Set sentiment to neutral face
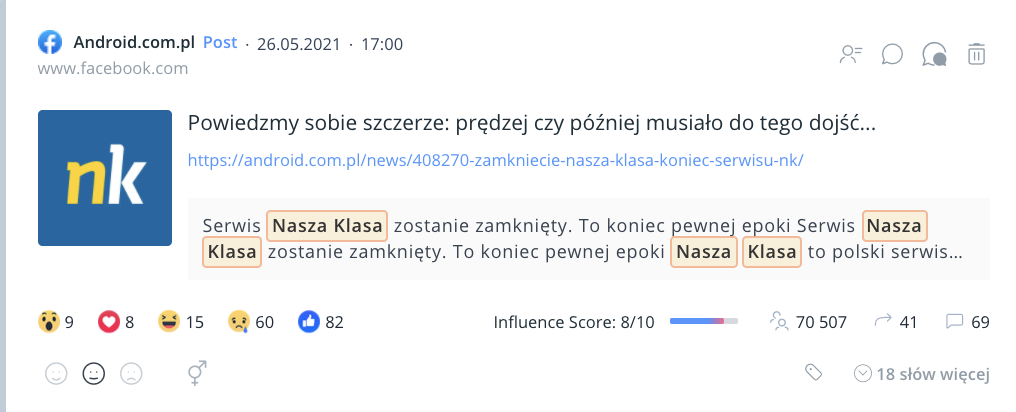1016x412 pixels. coord(94,374)
